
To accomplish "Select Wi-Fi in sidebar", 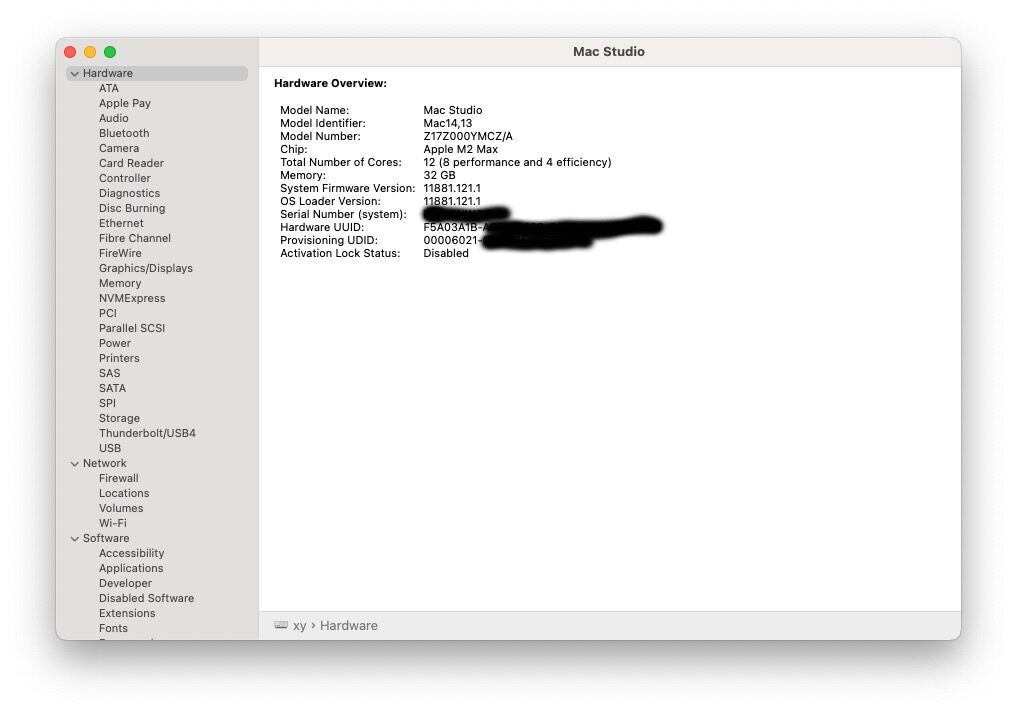I will point(113,523).
